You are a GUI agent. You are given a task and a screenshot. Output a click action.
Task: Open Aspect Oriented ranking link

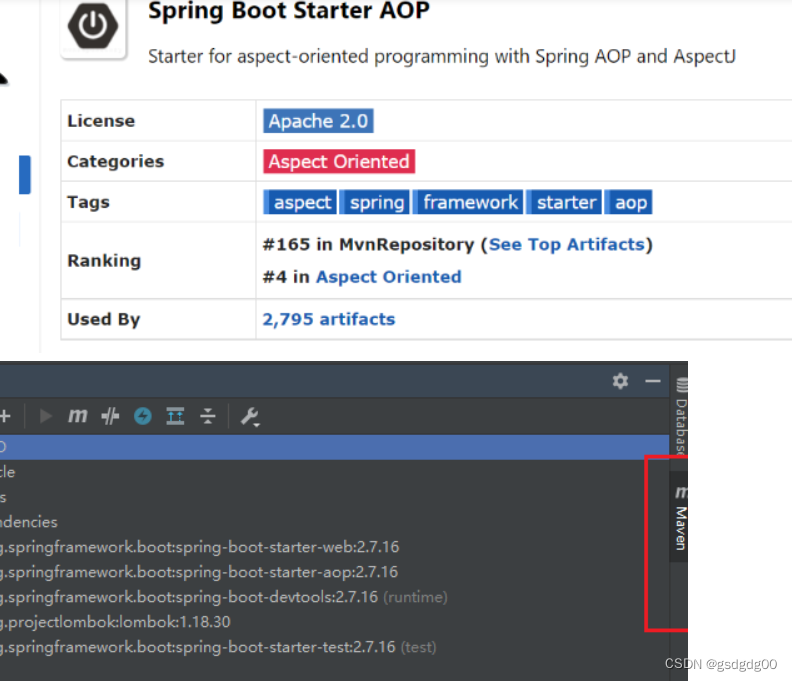[388, 277]
